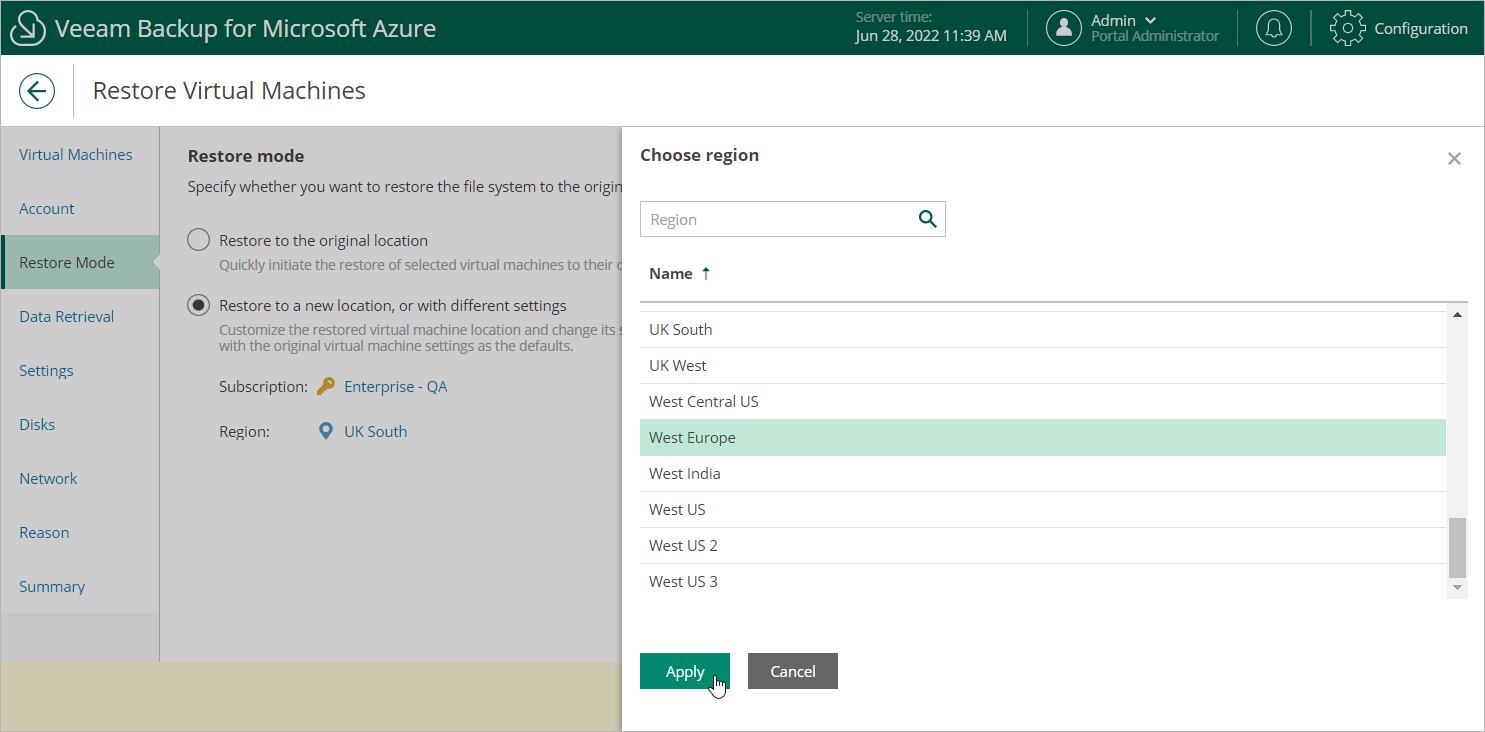Viewport: 1485px width, 732px height.
Task: Click the Choose region heading
Action: point(699,155)
